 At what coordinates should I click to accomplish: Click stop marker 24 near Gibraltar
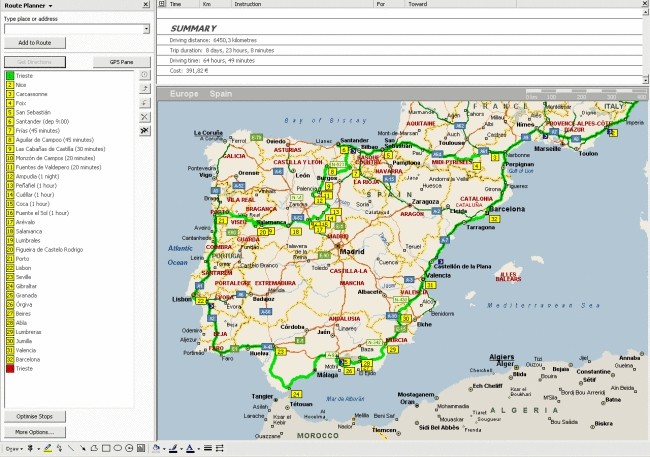point(296,394)
